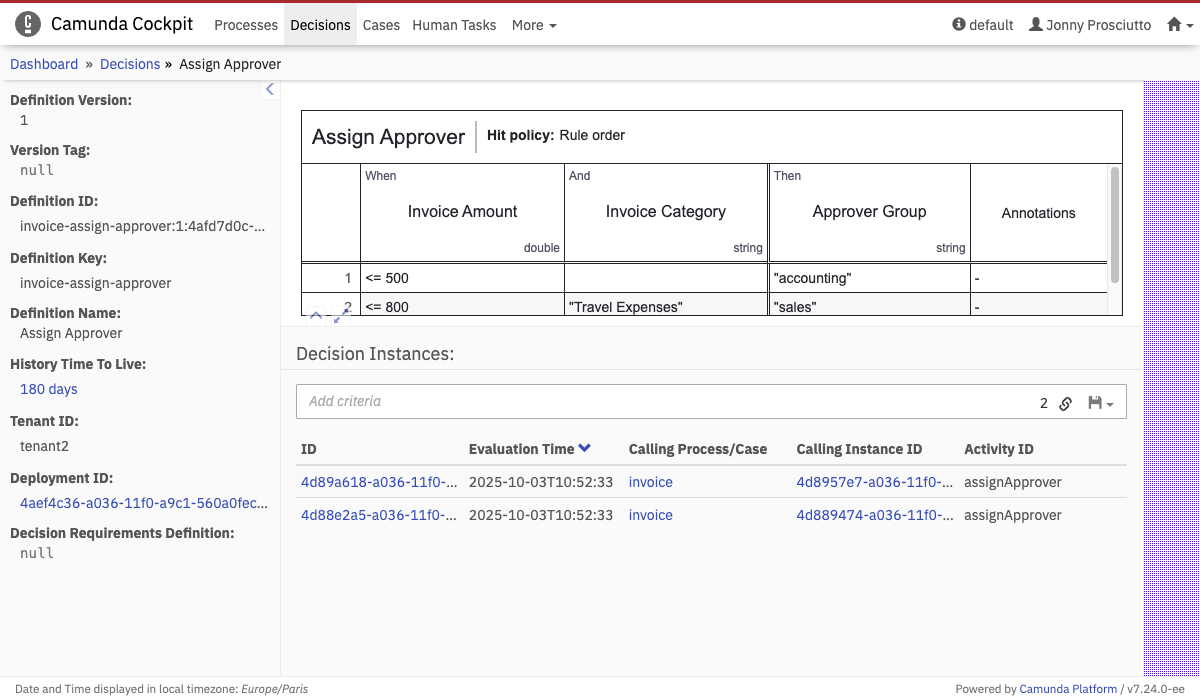1200x700 pixels.
Task: Expand the More navigation menu
Action: point(534,25)
